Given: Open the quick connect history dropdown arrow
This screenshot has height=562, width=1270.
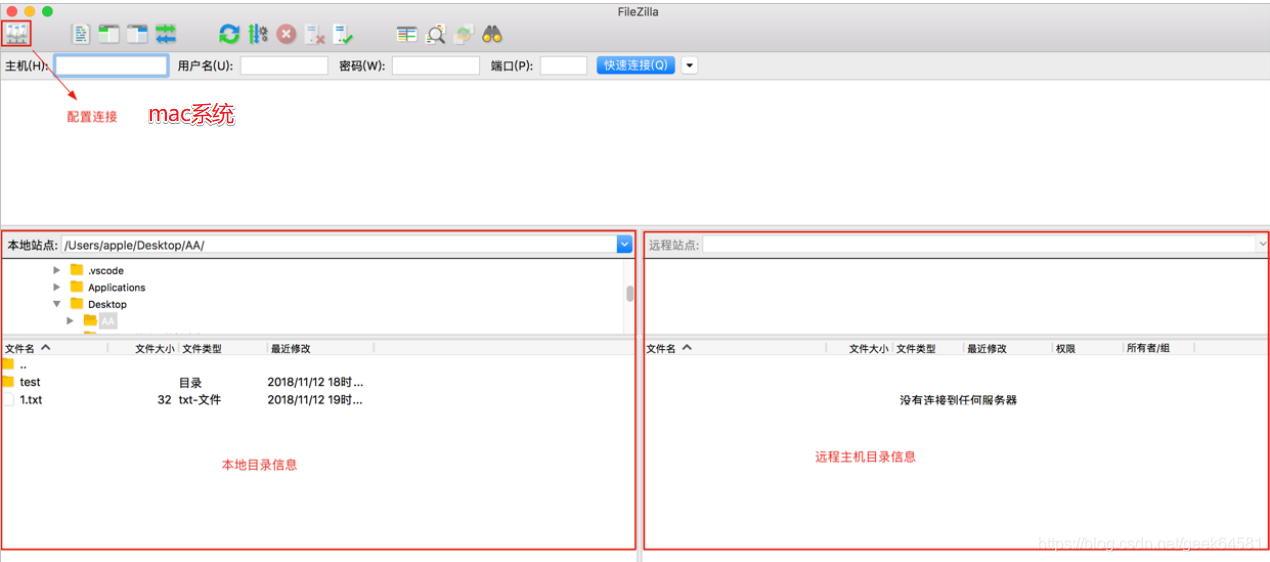Looking at the screenshot, I should (689, 65).
